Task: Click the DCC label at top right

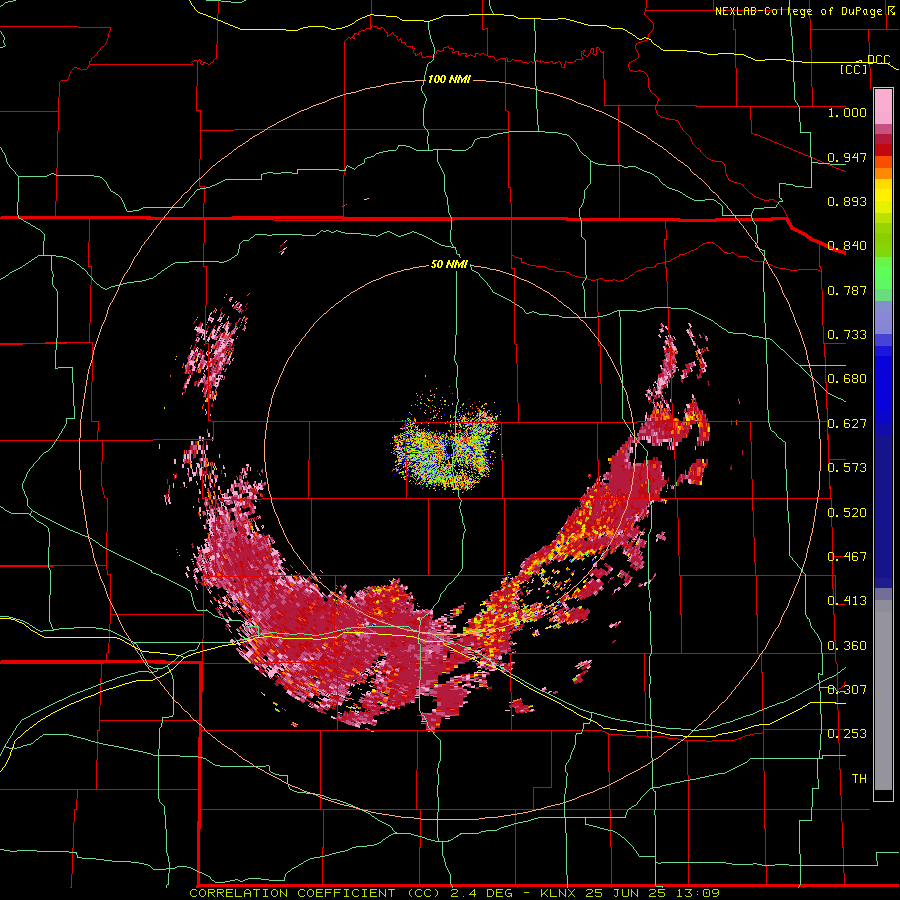Action: (x=879, y=60)
